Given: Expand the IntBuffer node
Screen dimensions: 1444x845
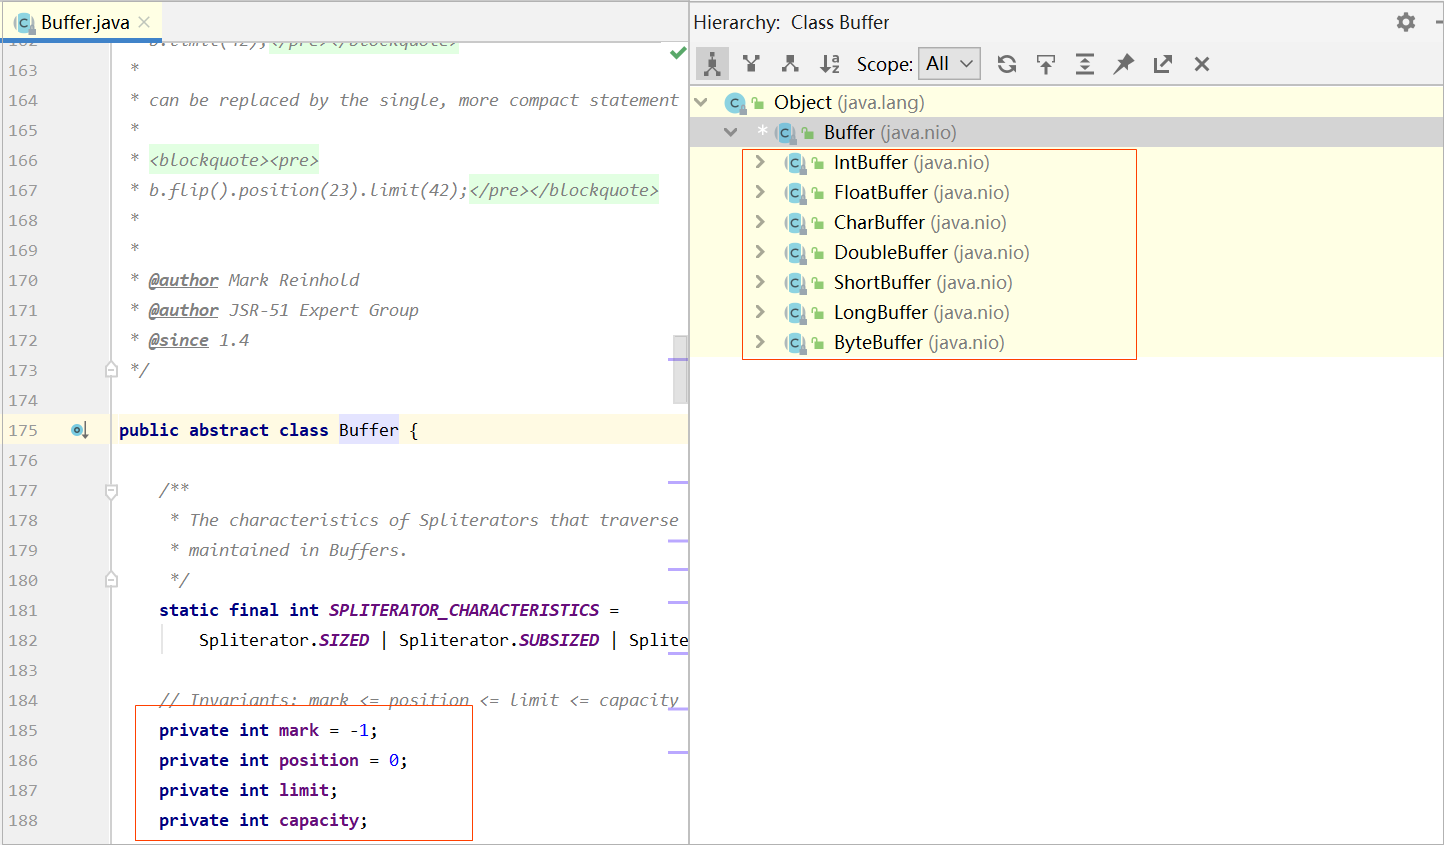Looking at the screenshot, I should click(x=760, y=162).
